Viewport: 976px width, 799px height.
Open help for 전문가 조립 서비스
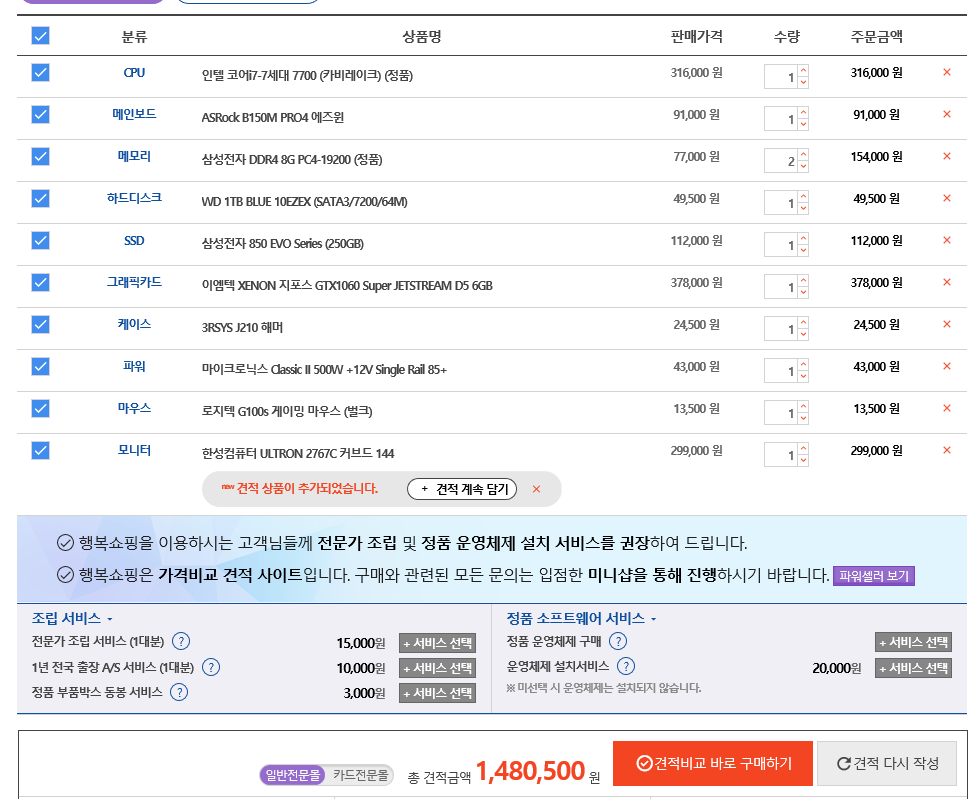click(x=181, y=641)
